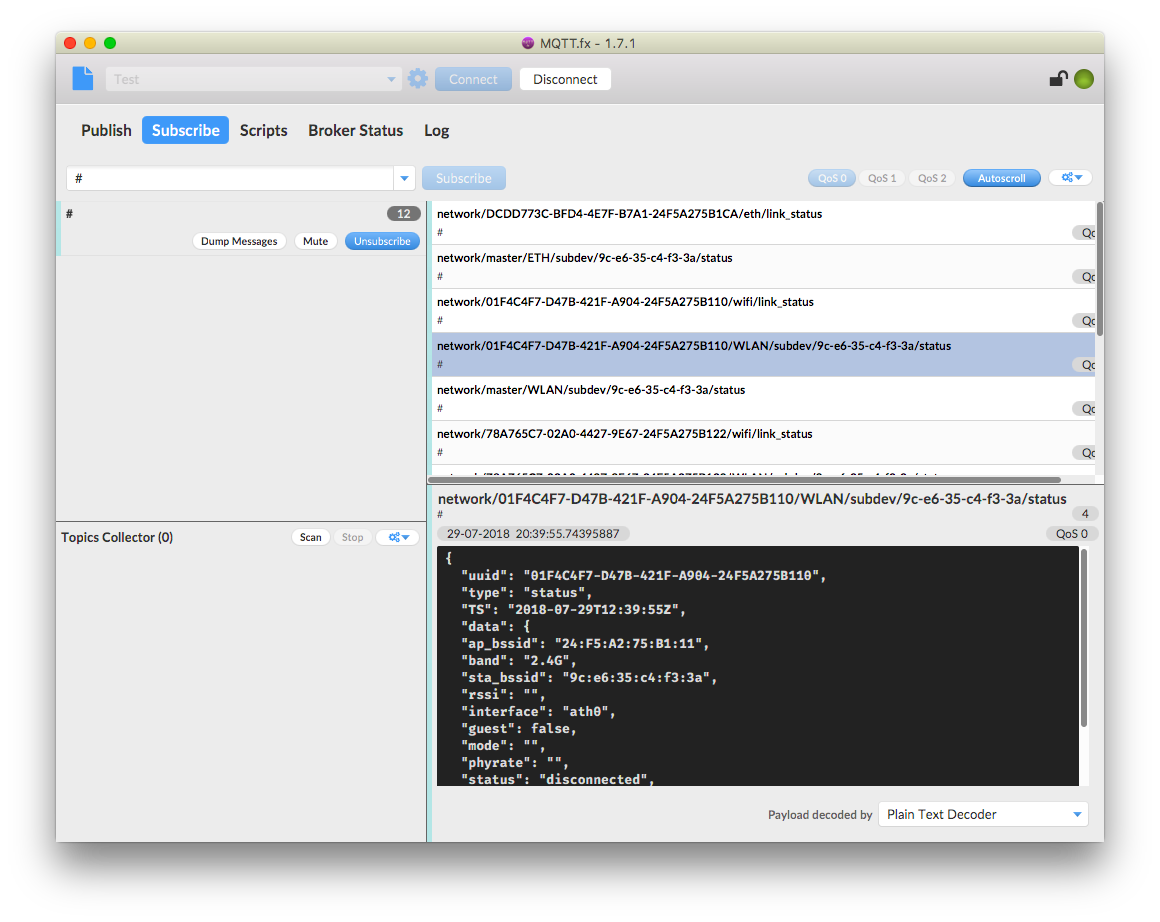Click the Disconnect button
This screenshot has width=1160, height=922.
(x=565, y=79)
